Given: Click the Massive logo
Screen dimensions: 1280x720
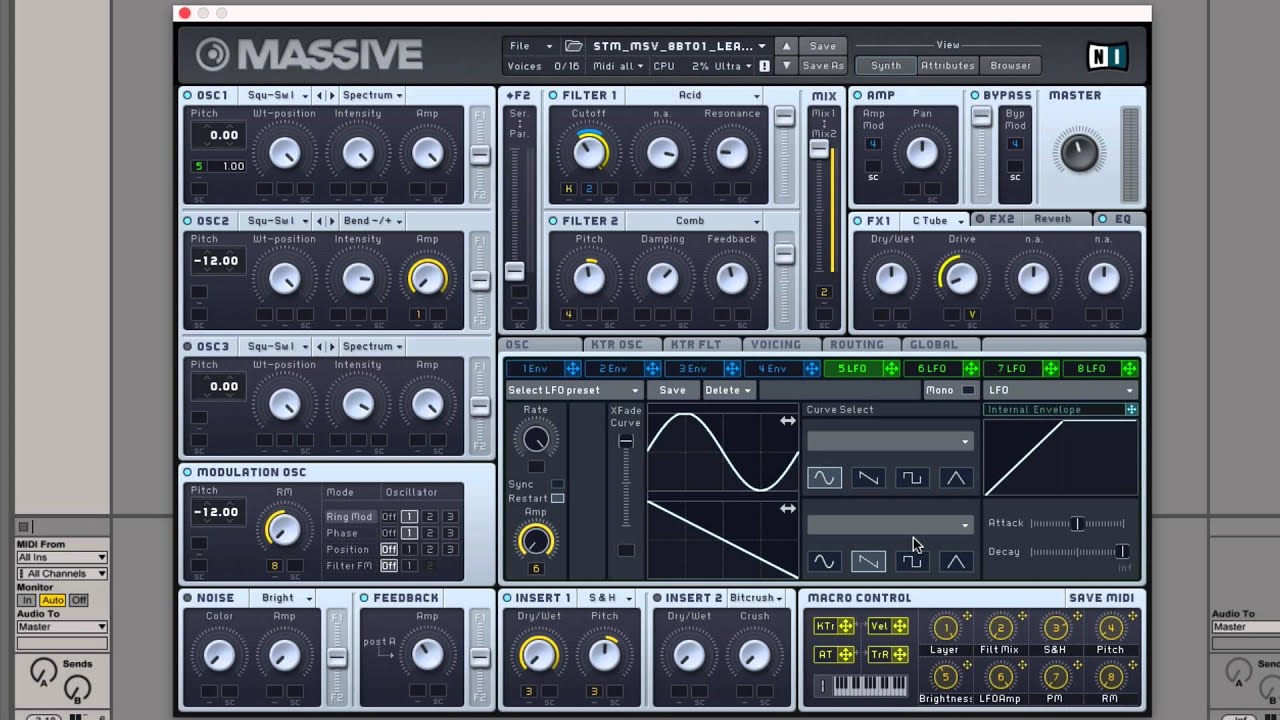Looking at the screenshot, I should pos(309,54).
